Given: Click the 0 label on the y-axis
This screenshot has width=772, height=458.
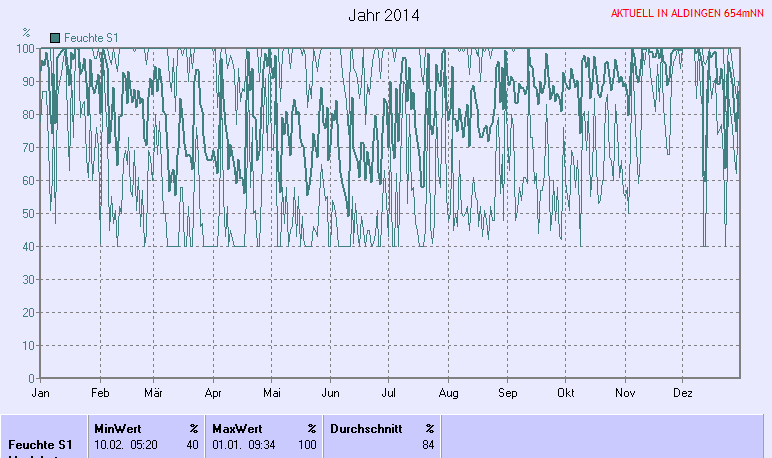Looking at the screenshot, I should pyautogui.click(x=32, y=379).
